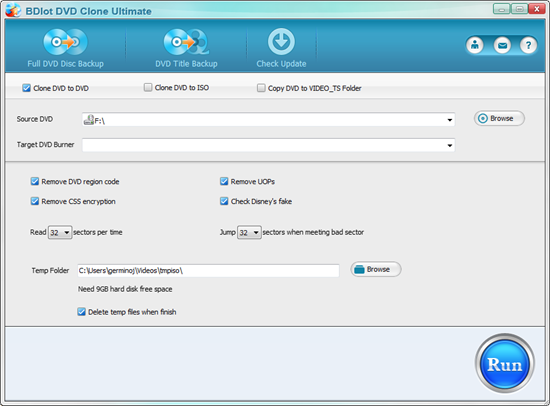Image resolution: width=550 pixels, height=406 pixels.
Task: Tick Copy DVD to VIDEO_TS Folder
Action: pyautogui.click(x=261, y=88)
